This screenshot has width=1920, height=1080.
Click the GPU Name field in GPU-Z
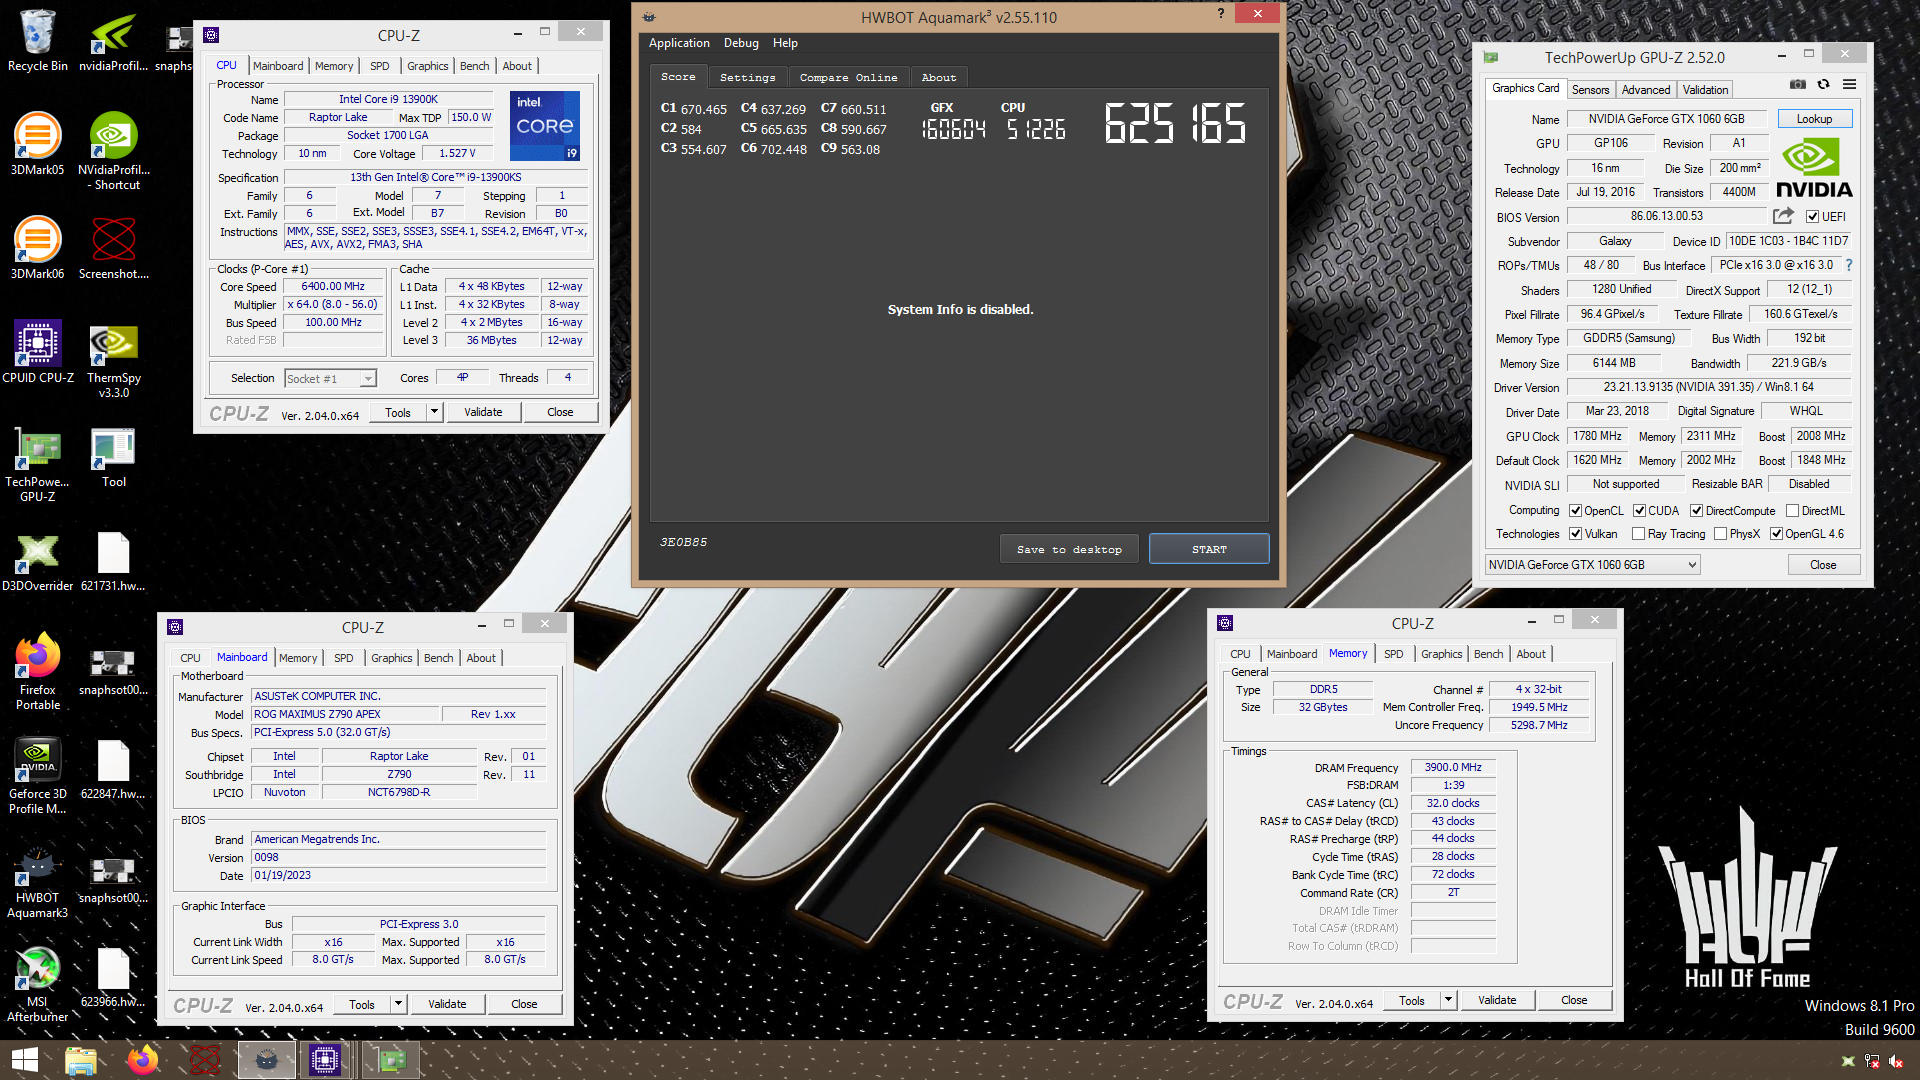1666,119
